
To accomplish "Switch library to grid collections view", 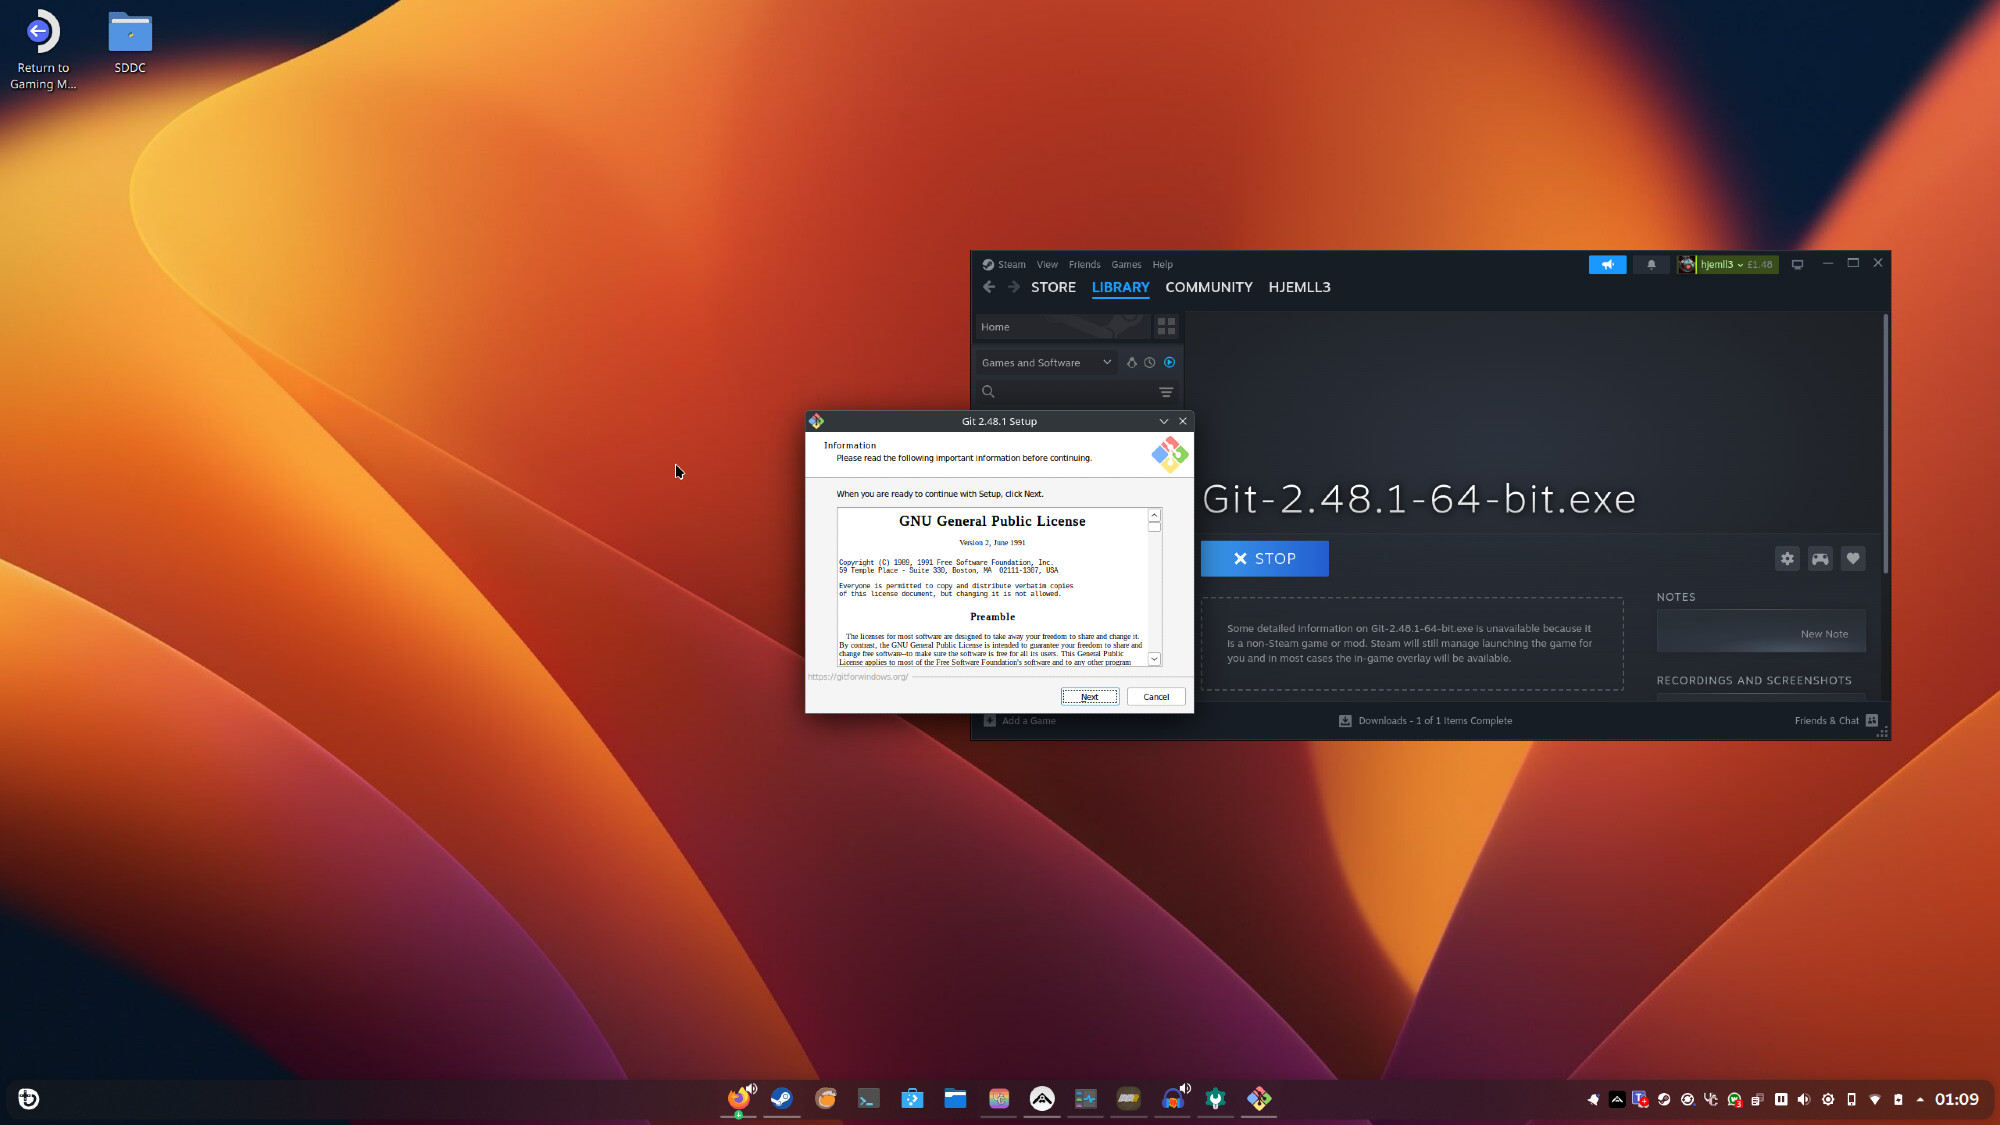I will pyautogui.click(x=1166, y=327).
